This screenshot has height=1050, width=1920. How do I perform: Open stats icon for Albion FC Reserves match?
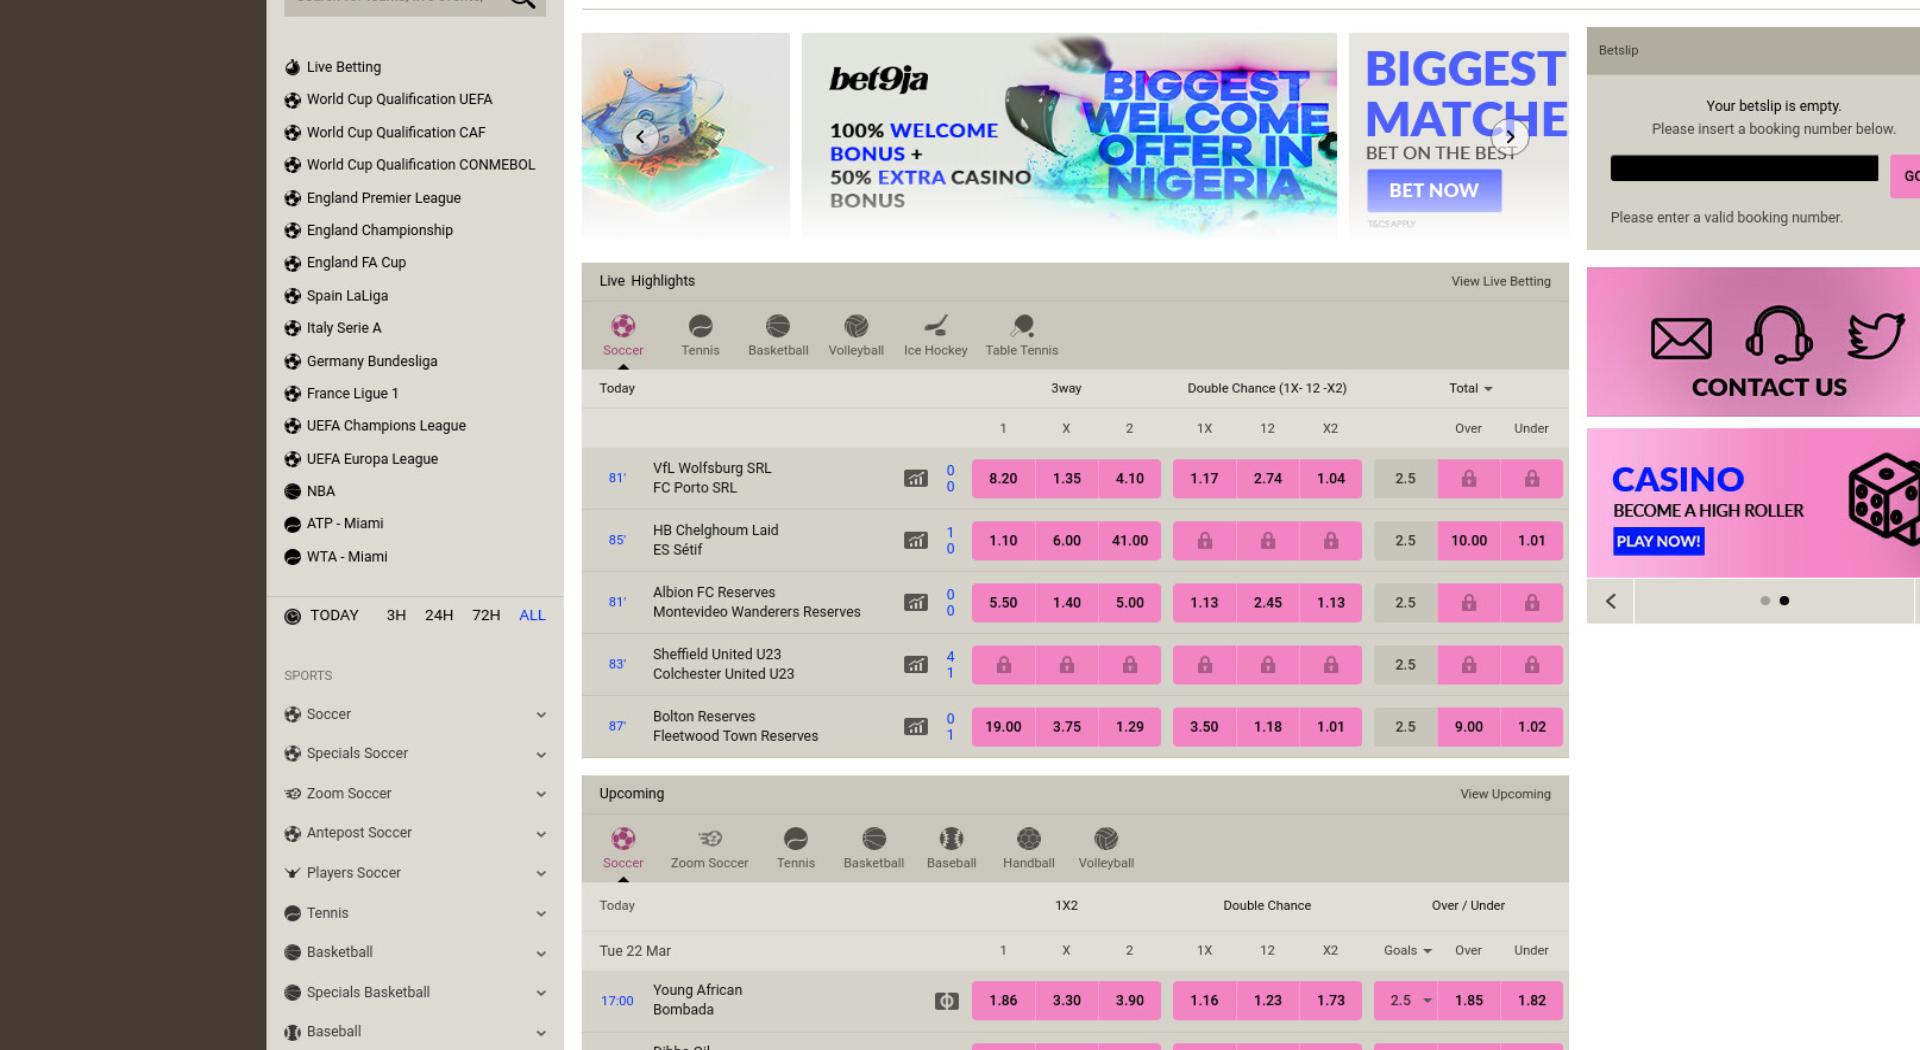coord(916,602)
